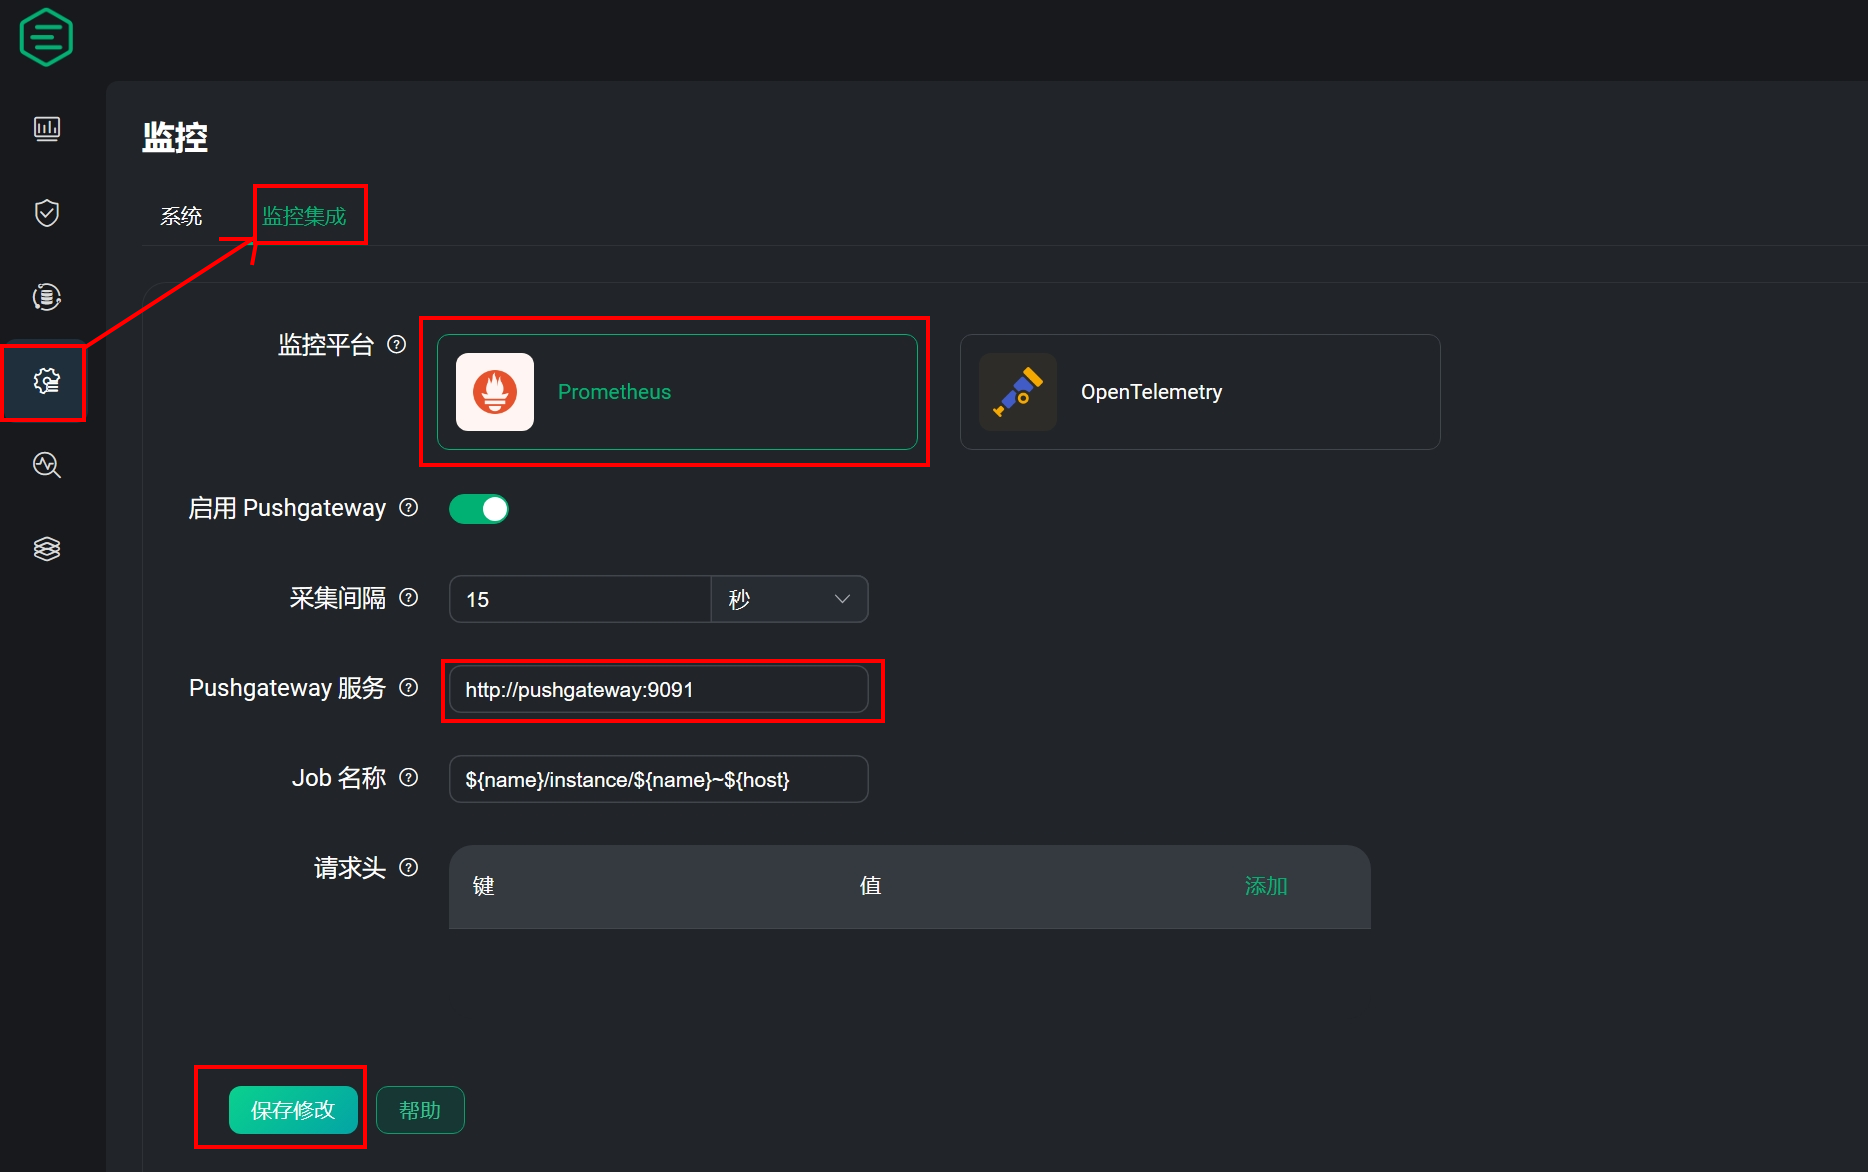1868x1172 pixels.
Task: Click the 保存修改 button
Action: point(293,1110)
